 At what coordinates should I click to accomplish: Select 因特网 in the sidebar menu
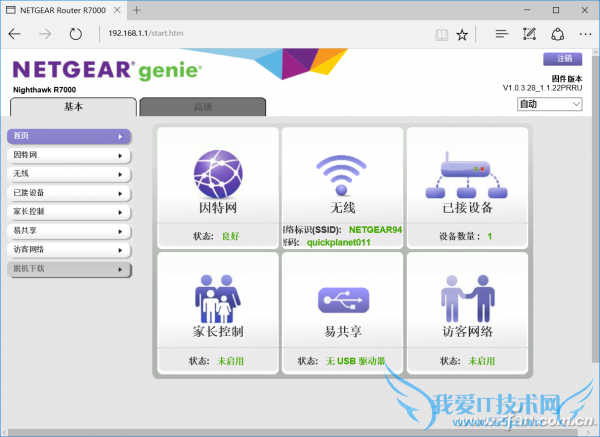(x=69, y=155)
